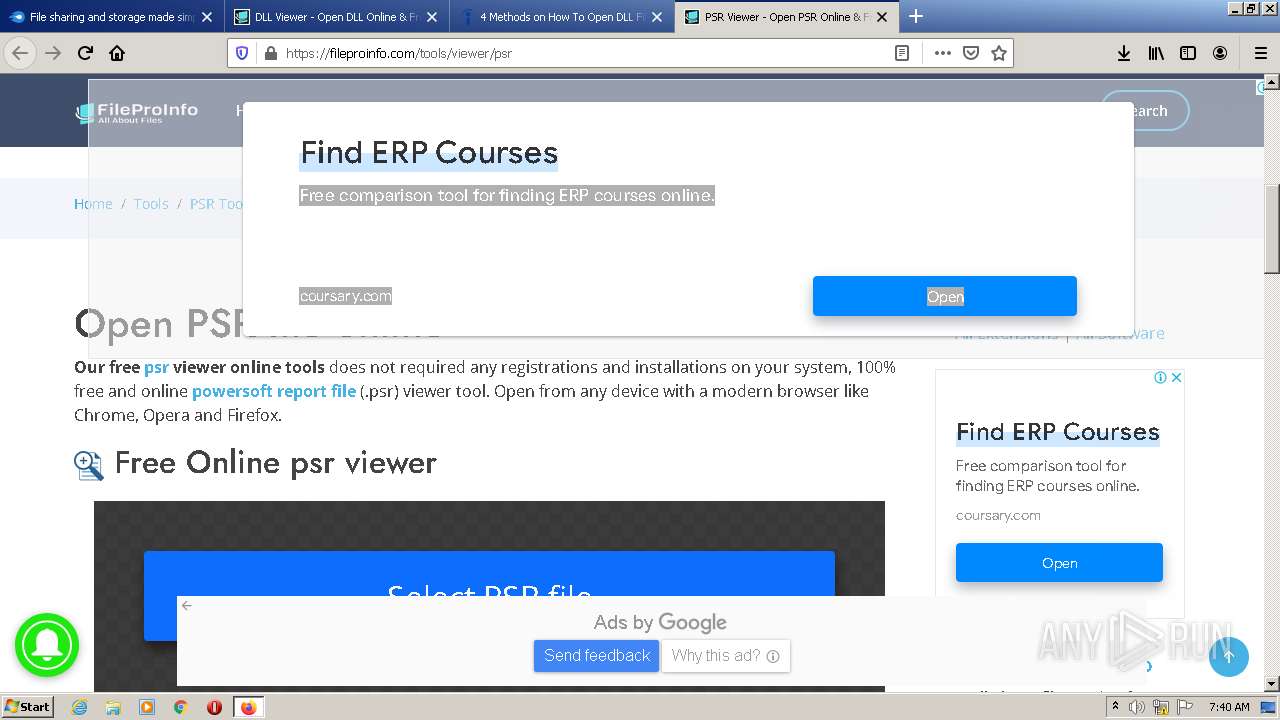Click Open button in sidebar ERP ad
The height and width of the screenshot is (720, 1280).
(x=1059, y=563)
